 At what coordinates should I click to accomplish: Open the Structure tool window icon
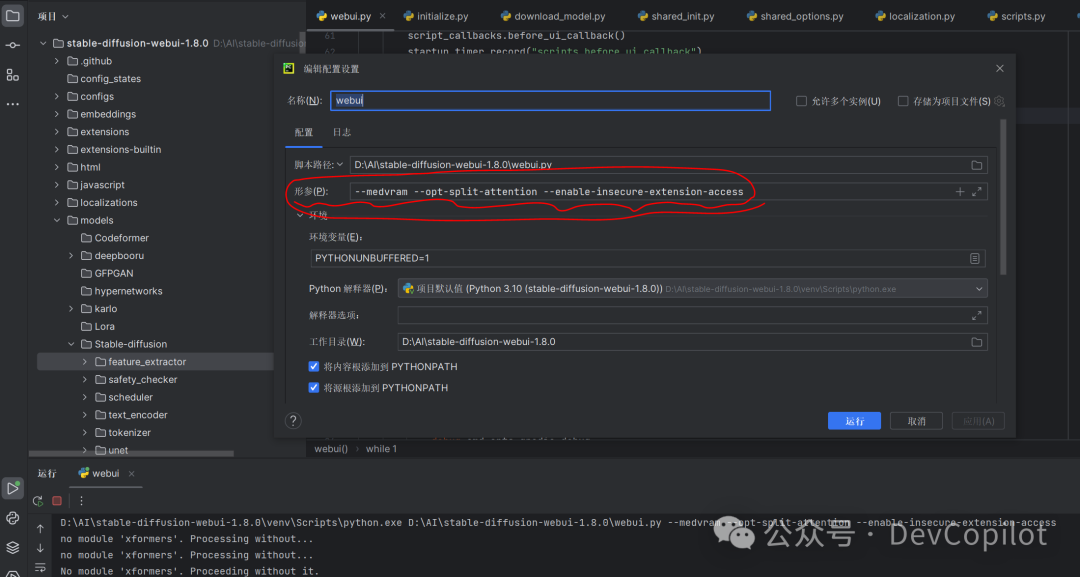click(x=12, y=75)
